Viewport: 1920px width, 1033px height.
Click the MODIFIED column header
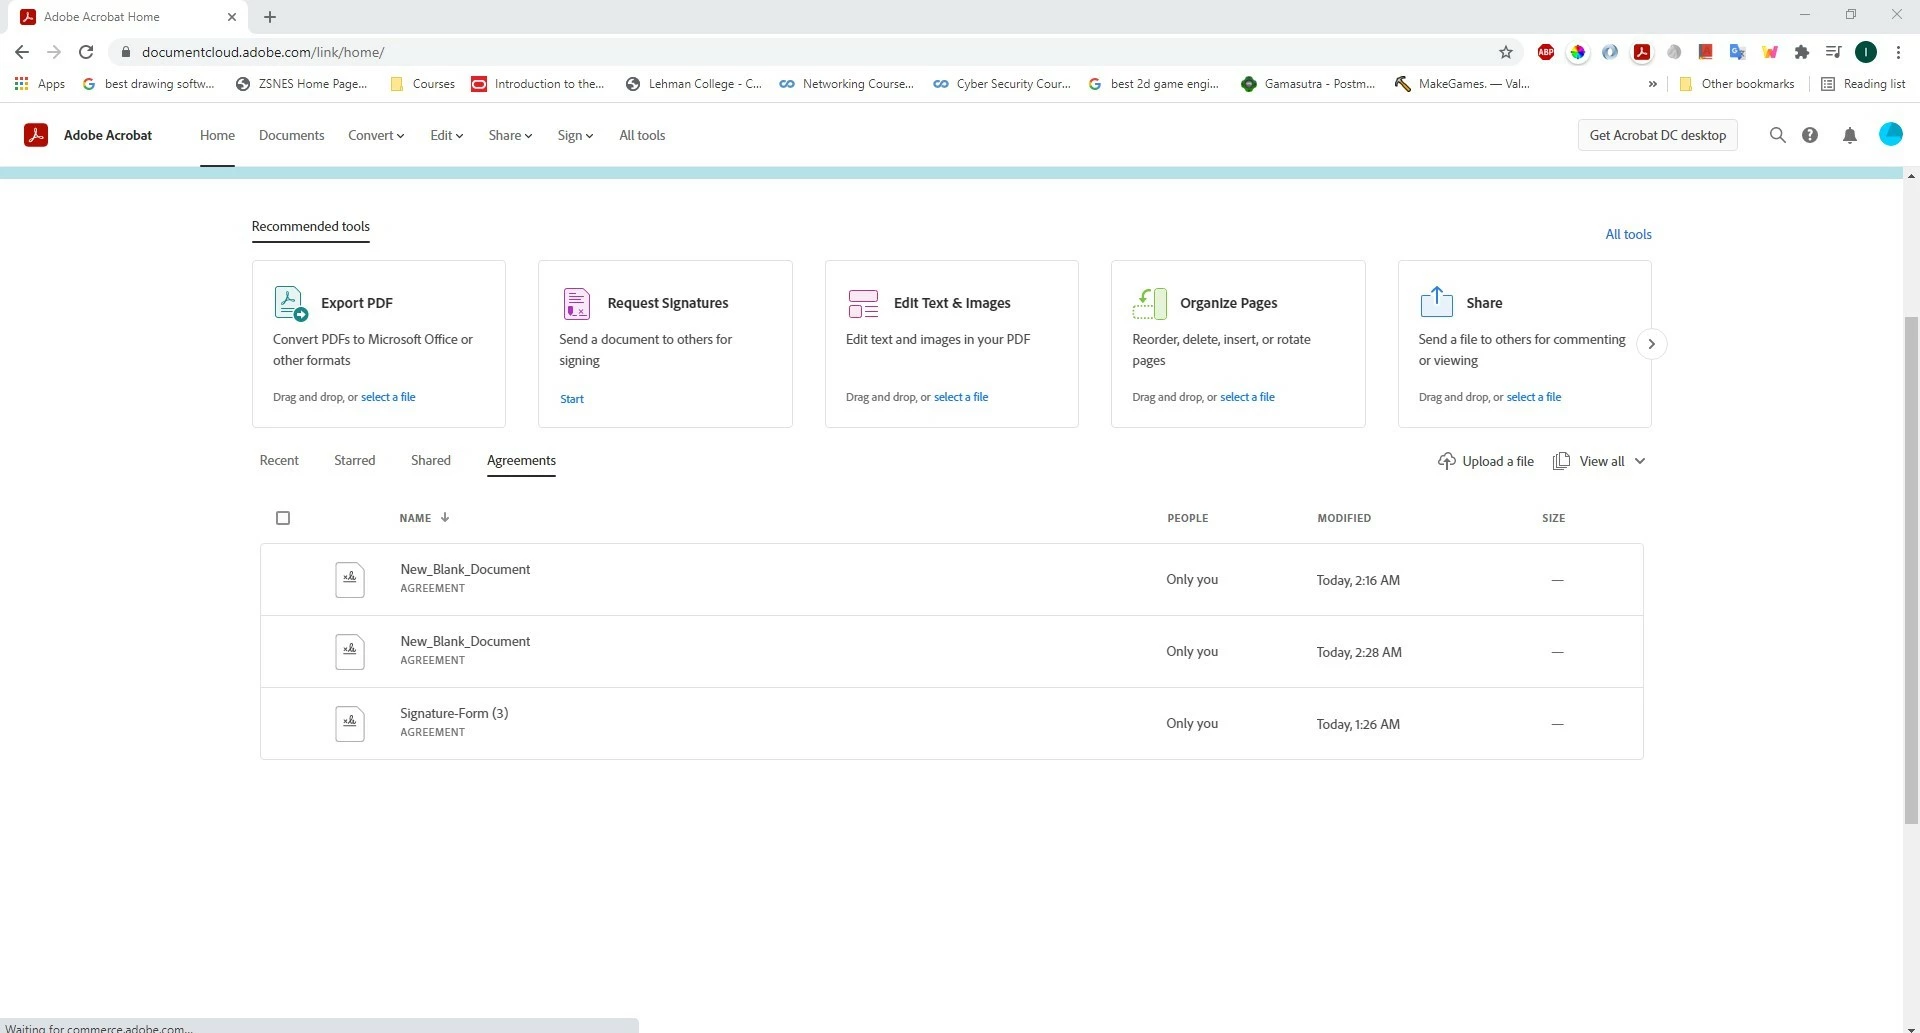1344,518
